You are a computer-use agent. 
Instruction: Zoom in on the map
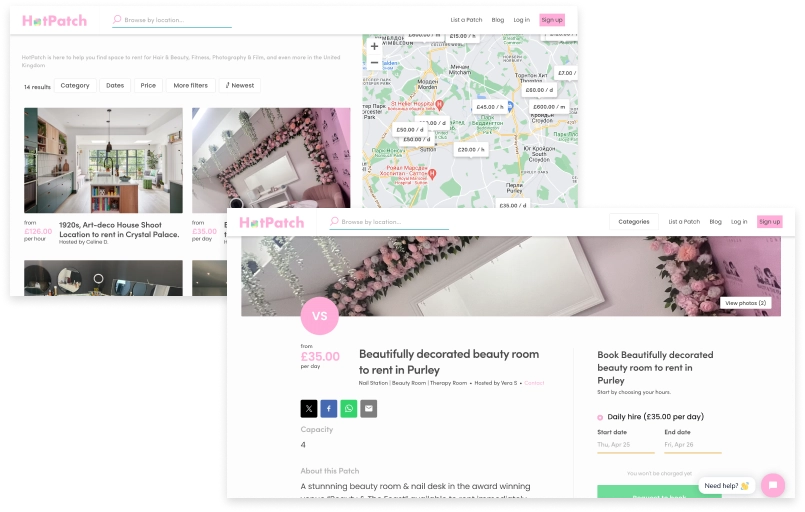pyautogui.click(x=374, y=46)
